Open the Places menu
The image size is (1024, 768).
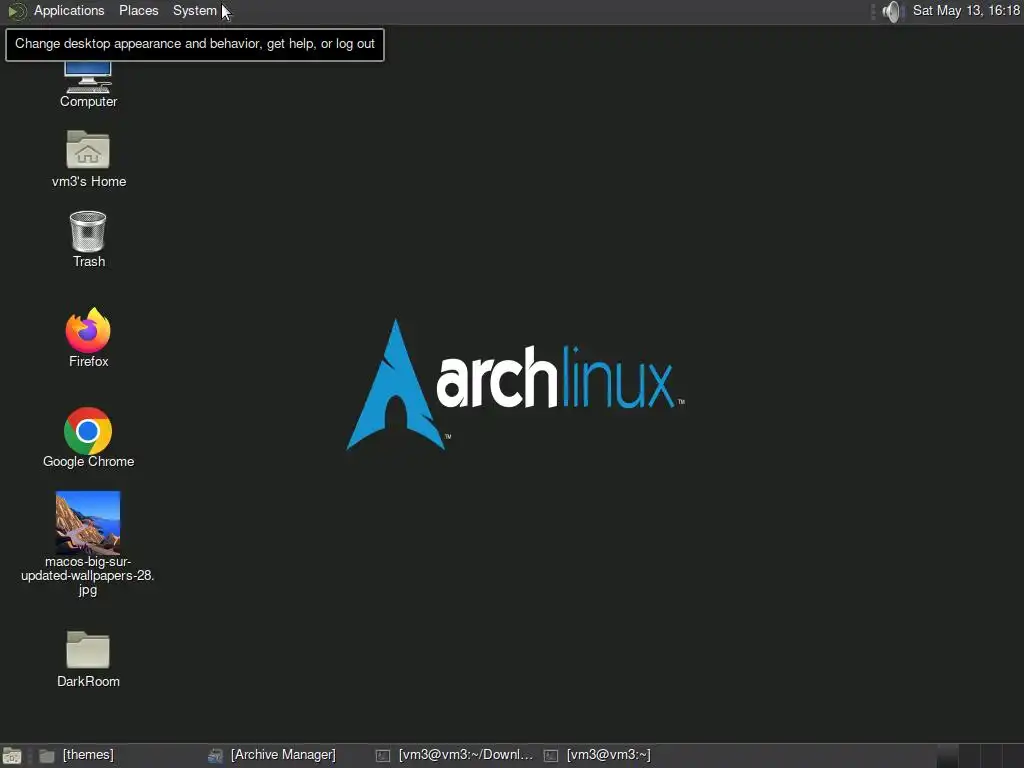[x=138, y=10]
